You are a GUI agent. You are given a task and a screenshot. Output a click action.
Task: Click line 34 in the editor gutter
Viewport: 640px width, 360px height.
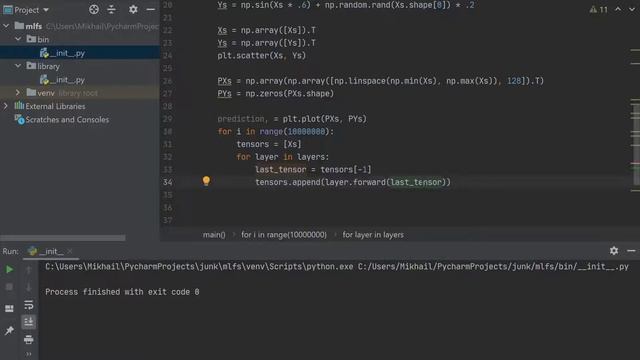(x=168, y=182)
